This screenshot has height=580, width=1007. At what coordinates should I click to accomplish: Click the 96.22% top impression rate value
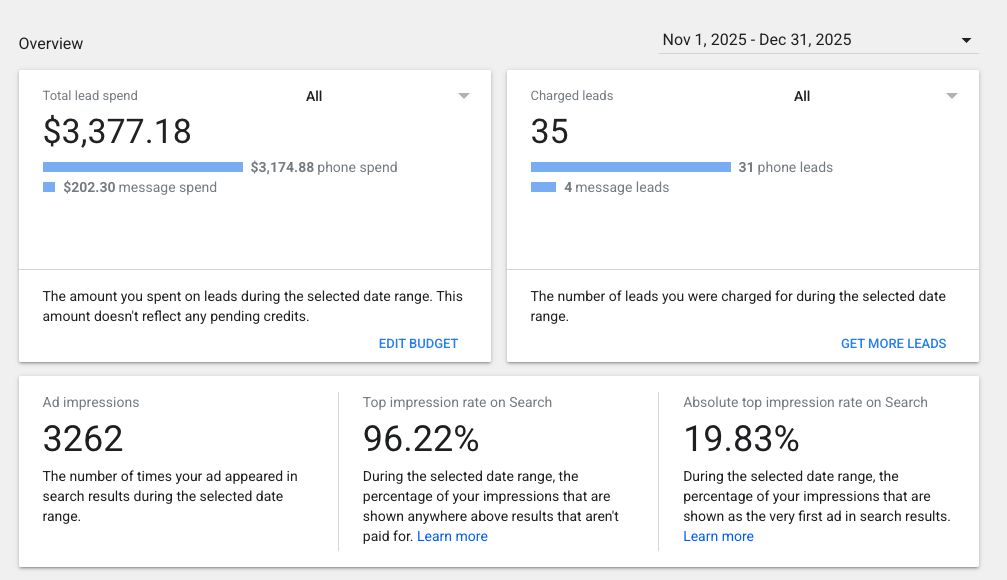click(421, 439)
